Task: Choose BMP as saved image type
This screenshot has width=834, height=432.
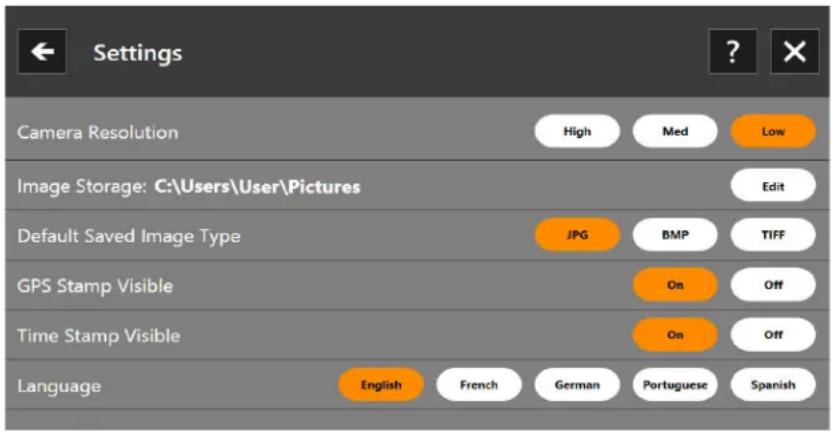Action: click(675, 236)
